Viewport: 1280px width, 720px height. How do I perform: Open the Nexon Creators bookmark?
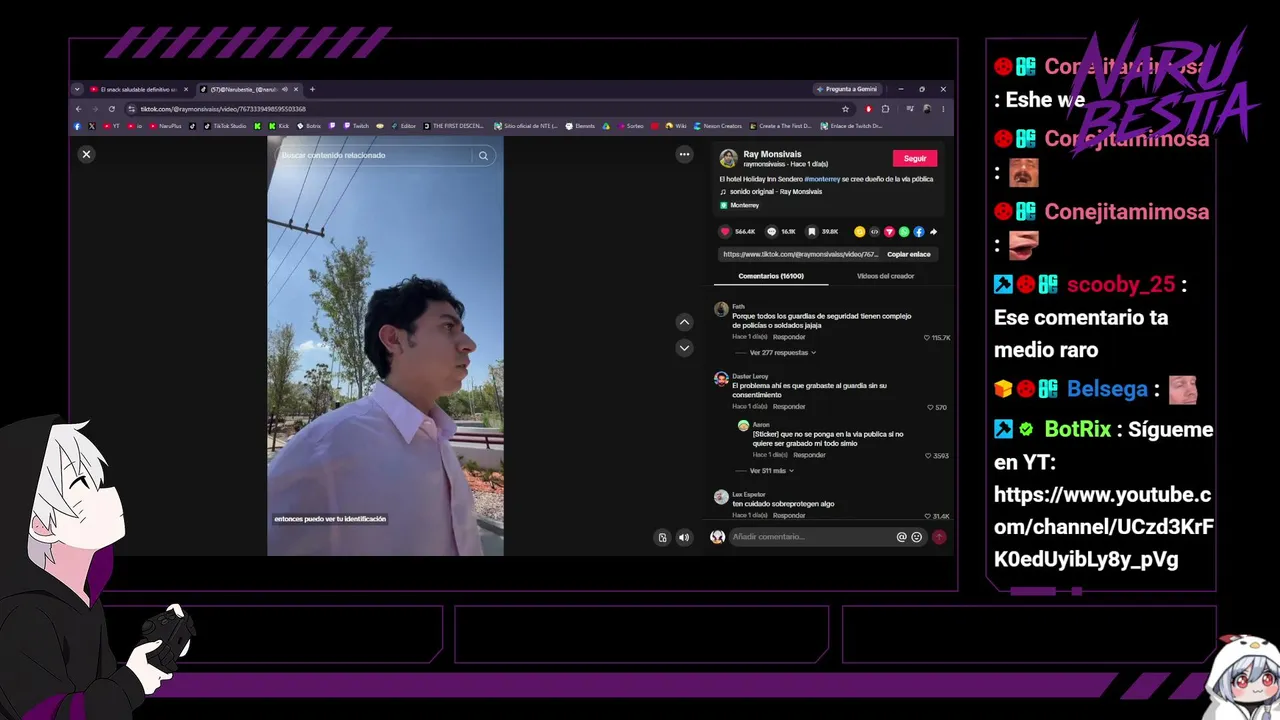(718, 126)
